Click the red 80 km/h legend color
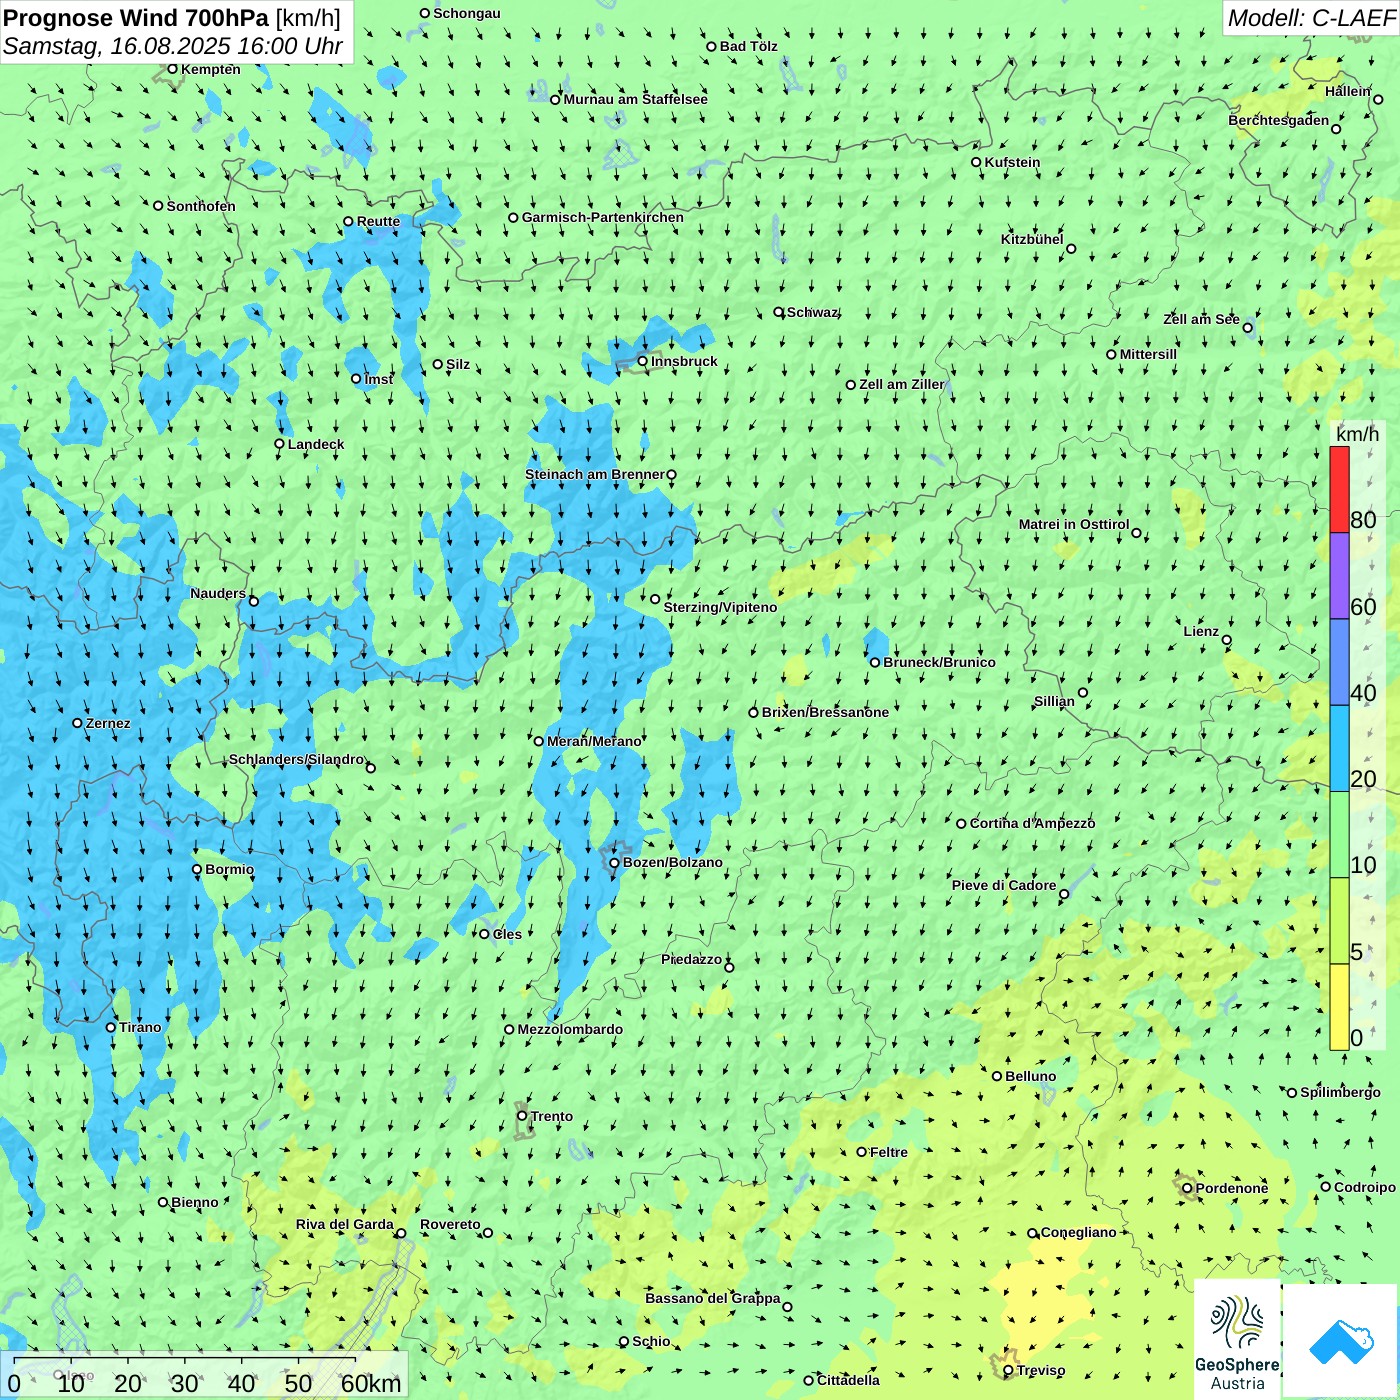The image size is (1400, 1400). (x=1339, y=489)
